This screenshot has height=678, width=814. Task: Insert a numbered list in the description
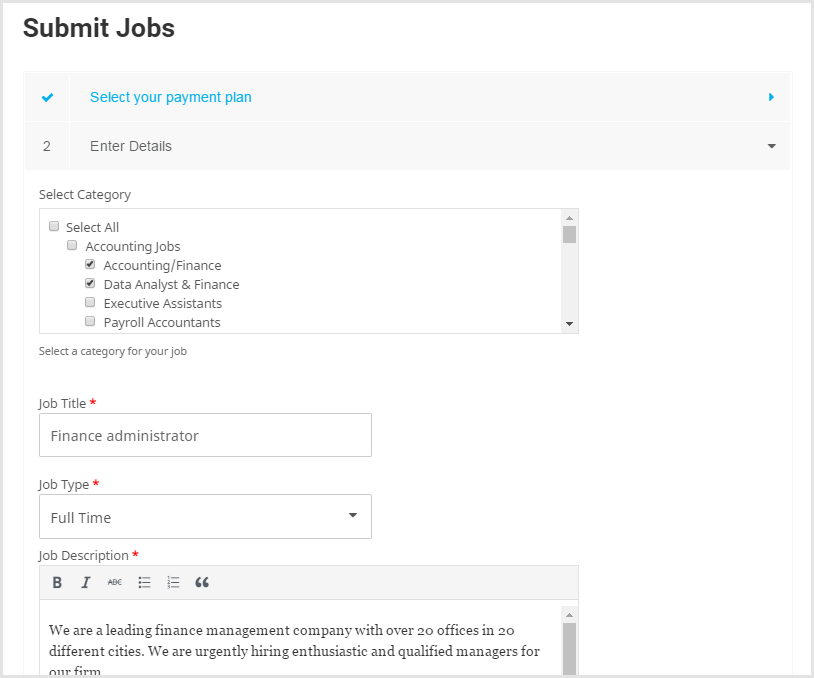coord(173,582)
